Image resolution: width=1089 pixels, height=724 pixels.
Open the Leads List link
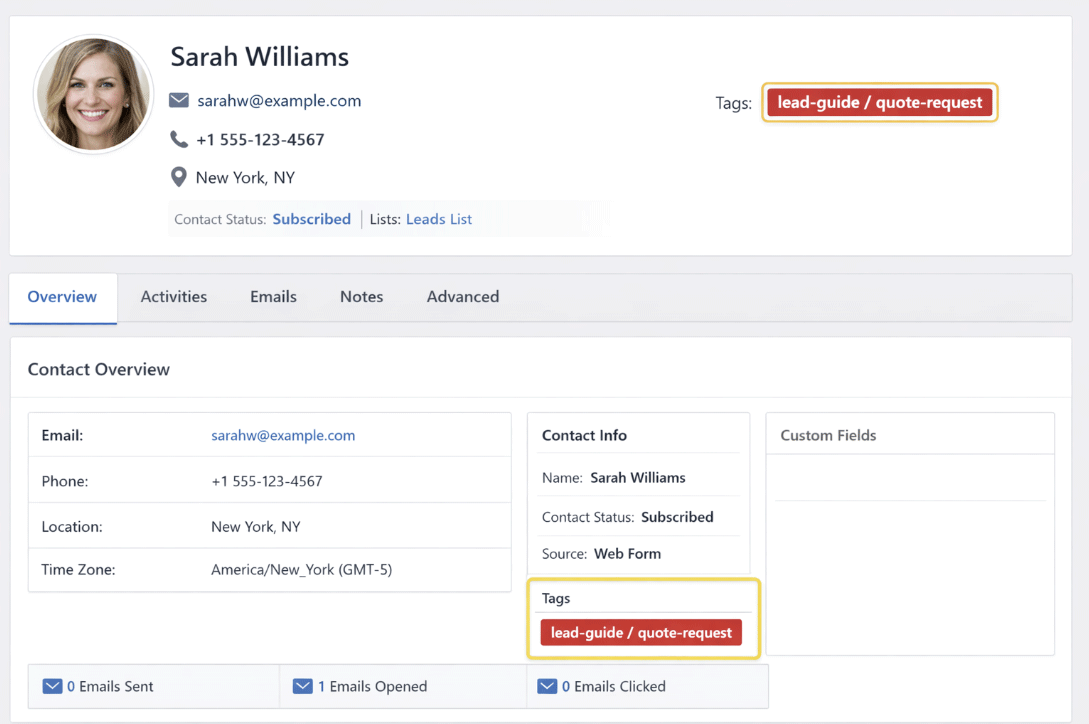click(x=439, y=219)
